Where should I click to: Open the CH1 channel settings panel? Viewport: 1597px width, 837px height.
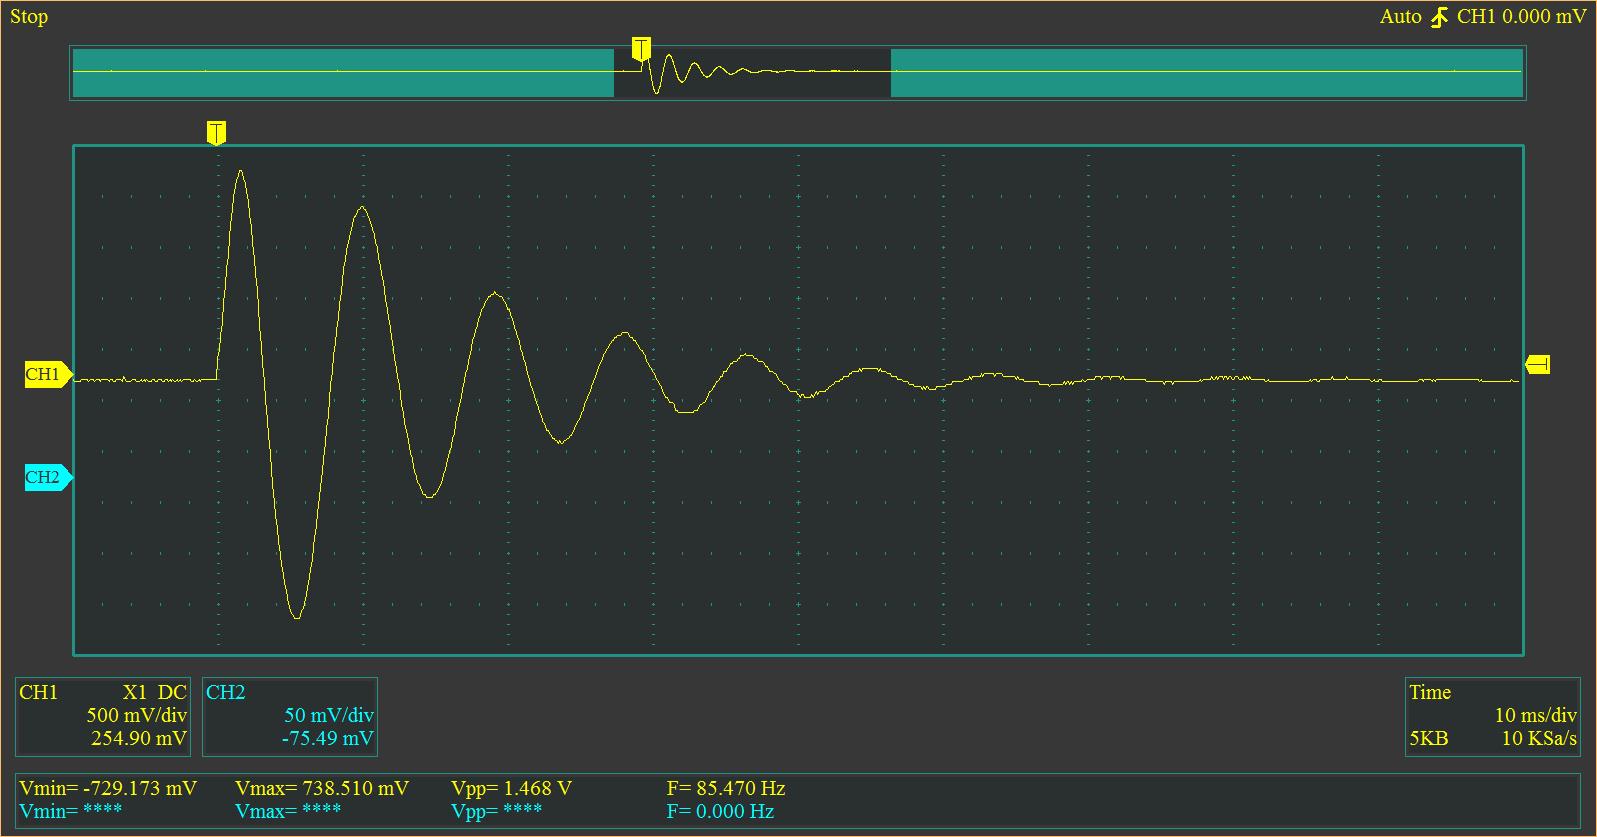pyautogui.click(x=103, y=716)
